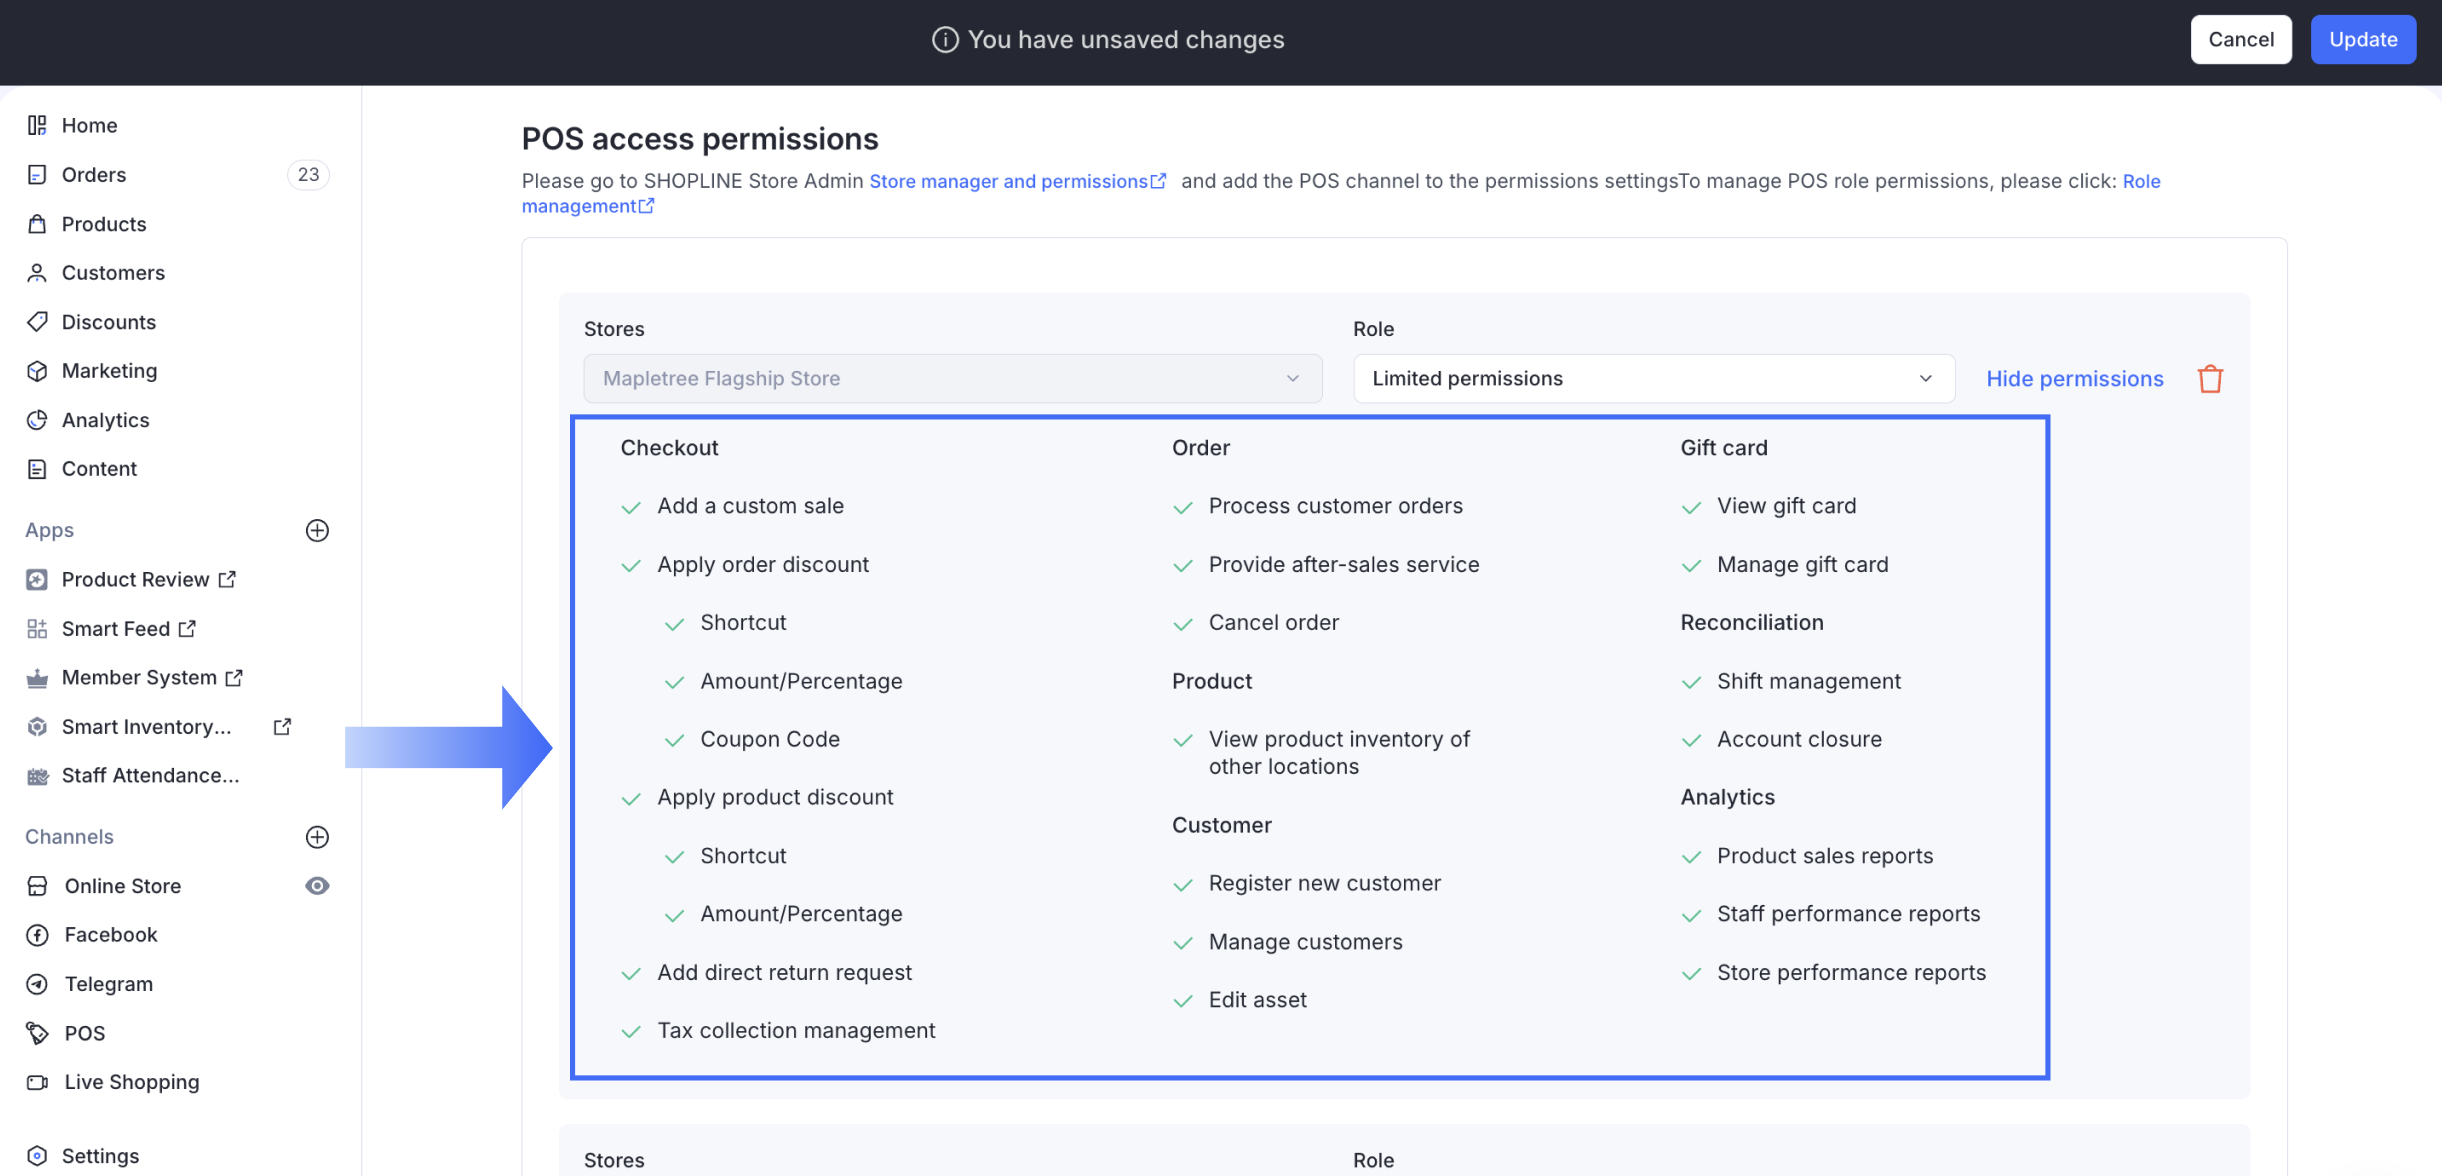Toggle the Cancel order checkmark

(1183, 624)
